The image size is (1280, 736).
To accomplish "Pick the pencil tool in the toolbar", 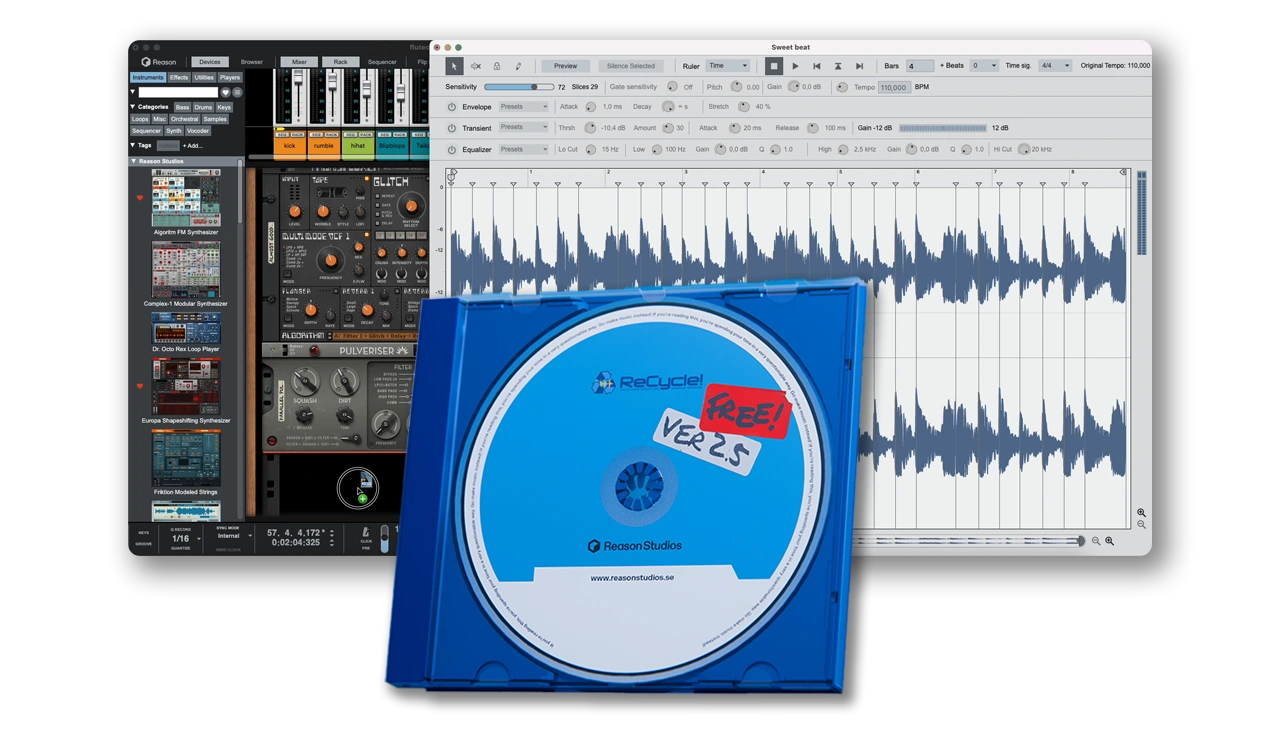I will 518,66.
